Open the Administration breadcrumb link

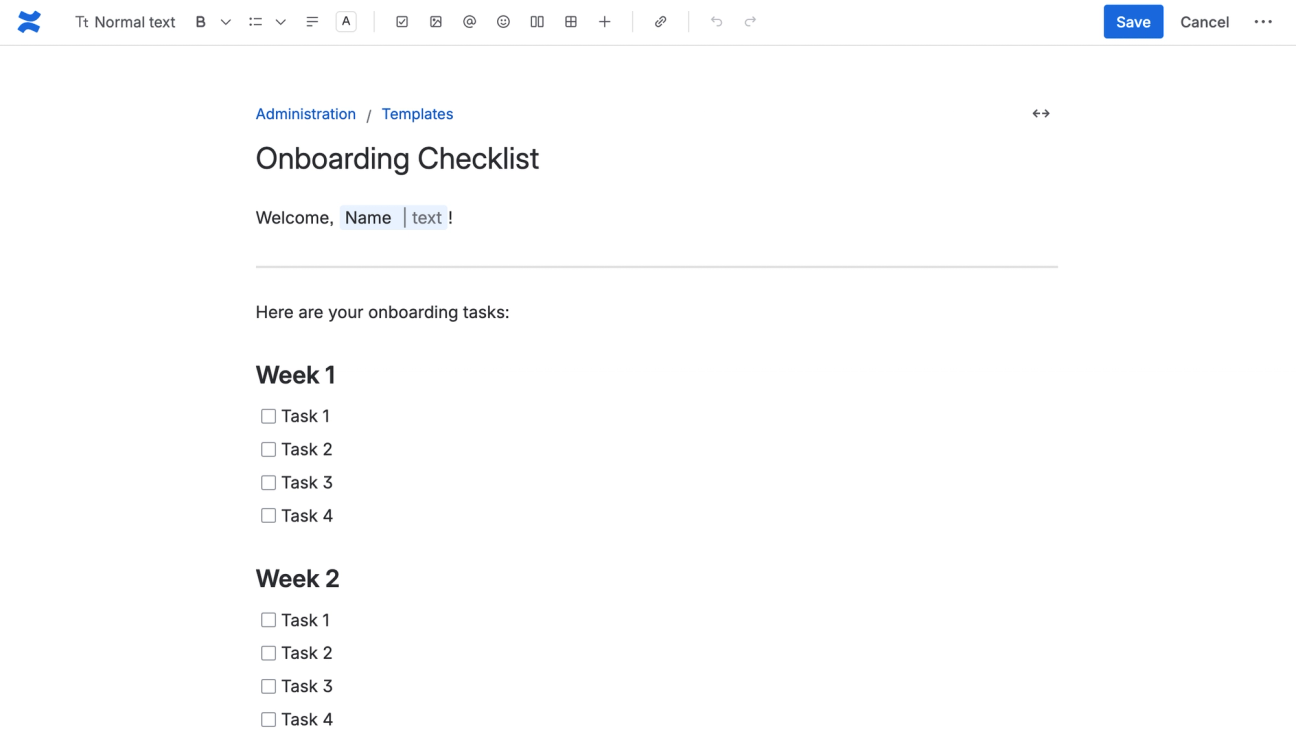pyautogui.click(x=305, y=113)
